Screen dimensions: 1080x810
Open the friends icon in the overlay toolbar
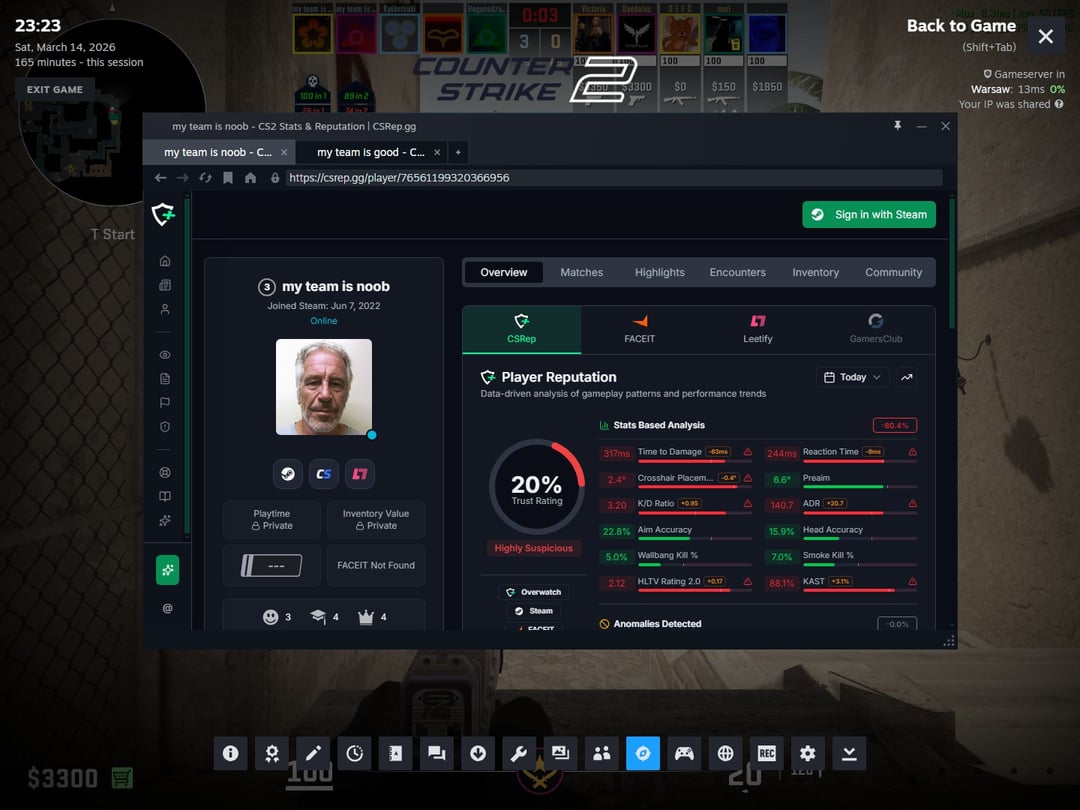point(601,753)
